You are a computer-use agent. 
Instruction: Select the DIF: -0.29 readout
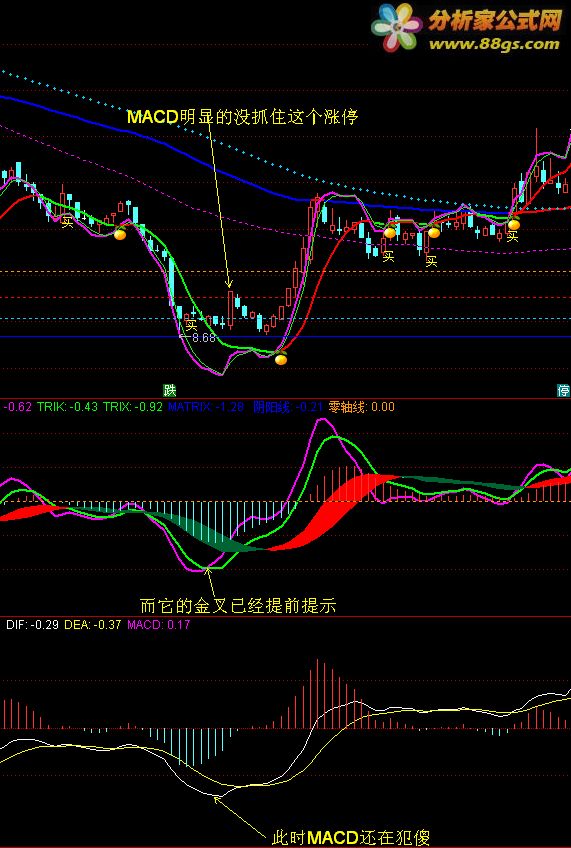(x=31, y=625)
